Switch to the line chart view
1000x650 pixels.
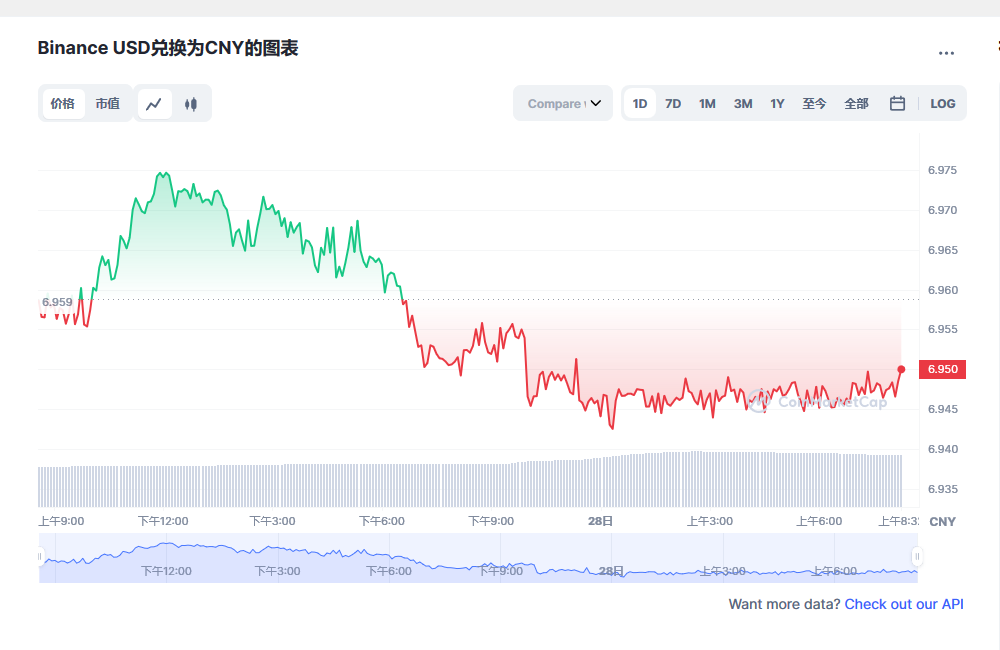[154, 104]
